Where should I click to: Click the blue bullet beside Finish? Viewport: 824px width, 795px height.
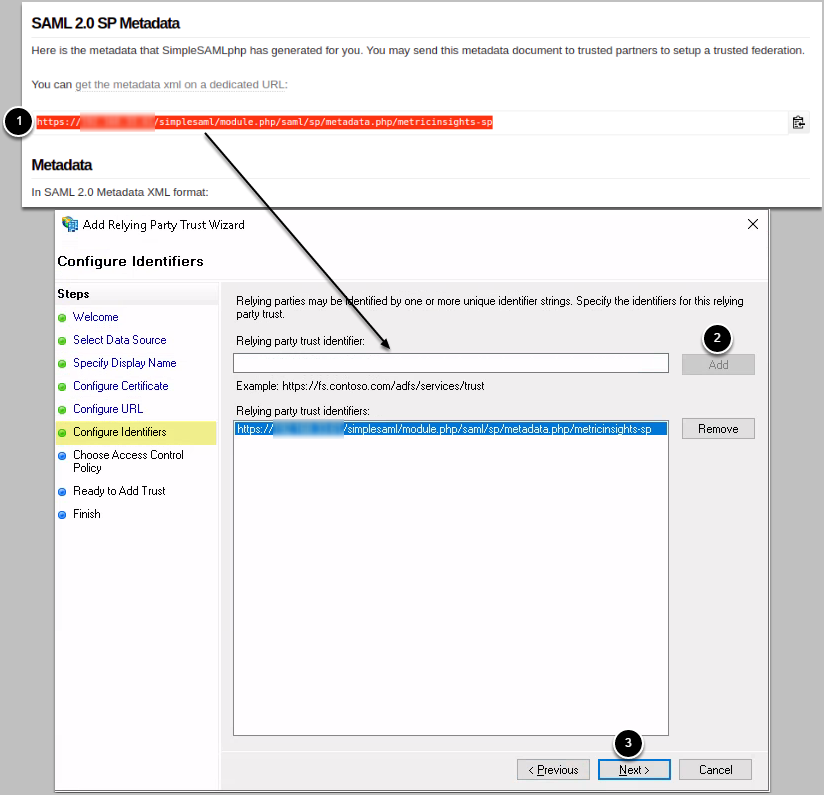(x=62, y=515)
